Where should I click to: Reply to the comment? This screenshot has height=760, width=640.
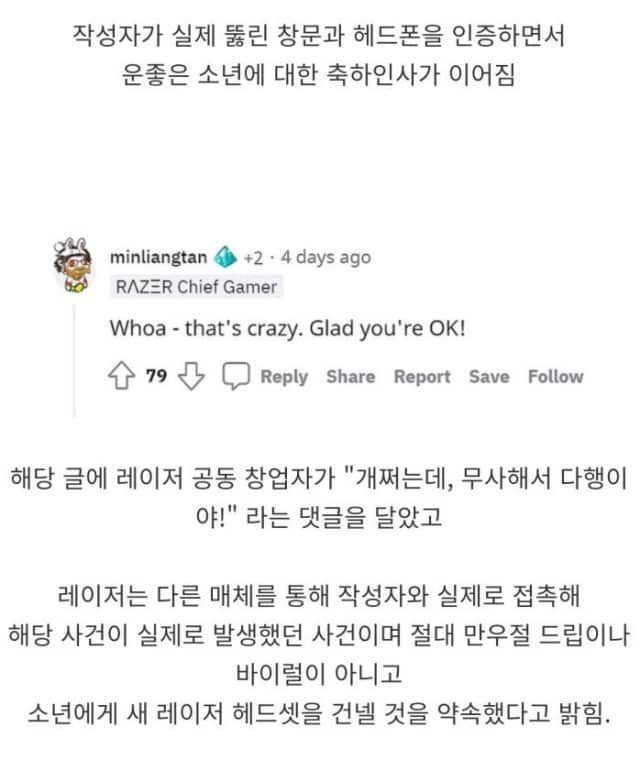(x=284, y=377)
